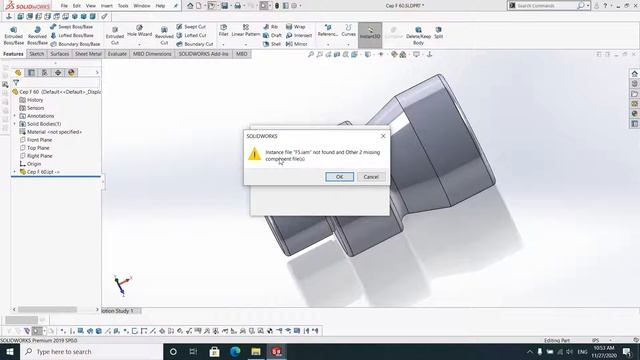
Task: Switch to the Surfaces tab
Action: tap(60, 54)
